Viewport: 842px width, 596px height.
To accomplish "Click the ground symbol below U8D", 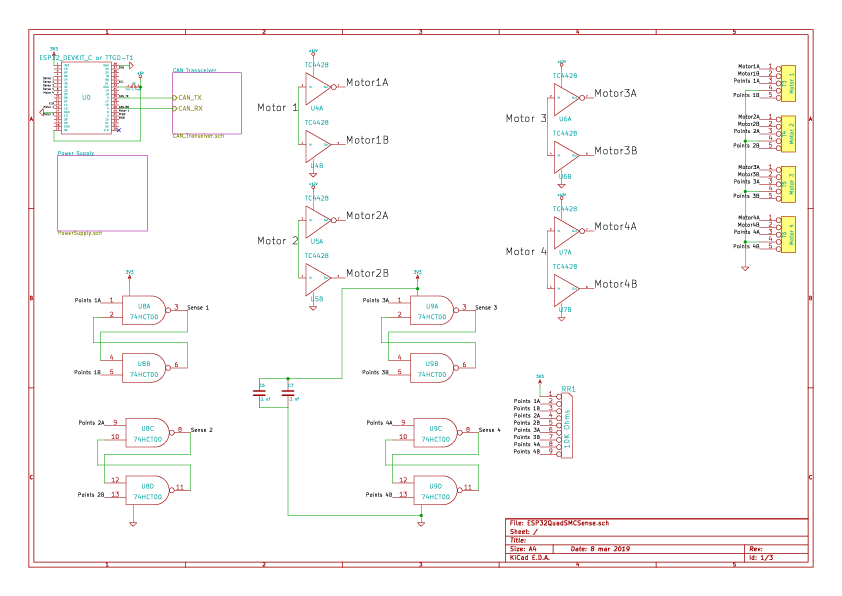I will tap(133, 524).
